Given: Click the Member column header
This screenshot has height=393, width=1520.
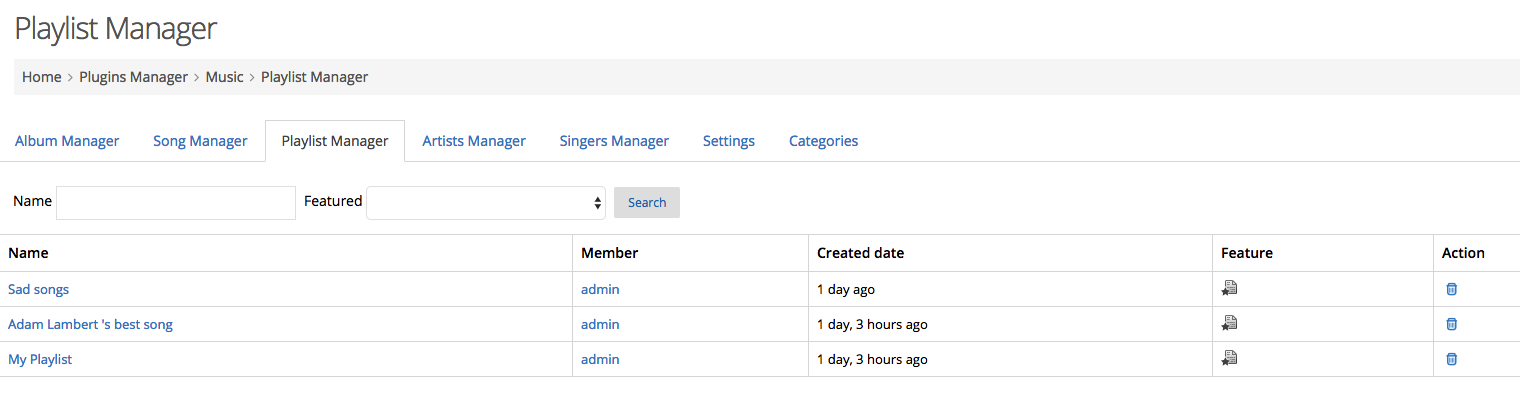Looking at the screenshot, I should pyautogui.click(x=609, y=253).
